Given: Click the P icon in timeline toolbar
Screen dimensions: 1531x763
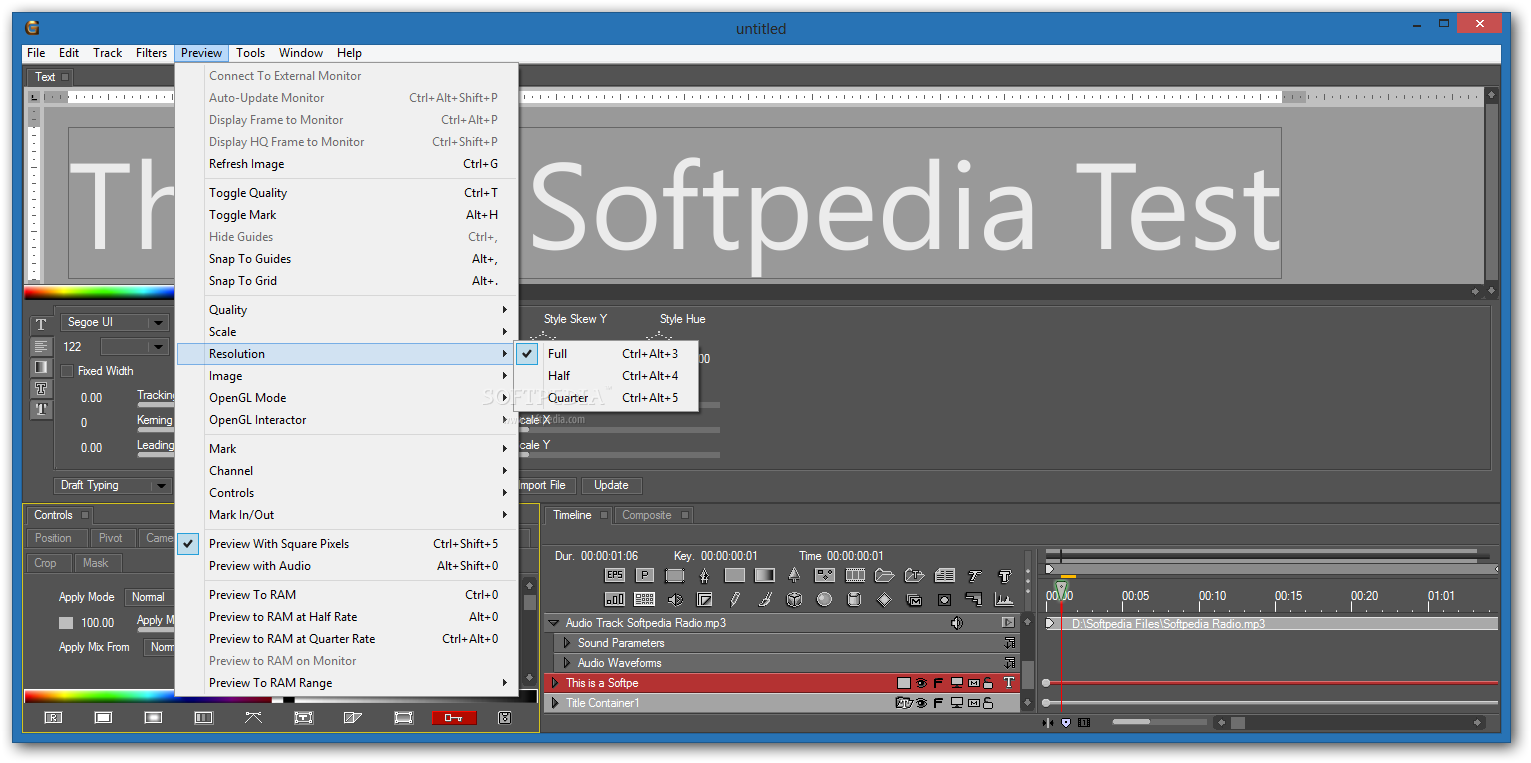Looking at the screenshot, I should click(x=645, y=575).
